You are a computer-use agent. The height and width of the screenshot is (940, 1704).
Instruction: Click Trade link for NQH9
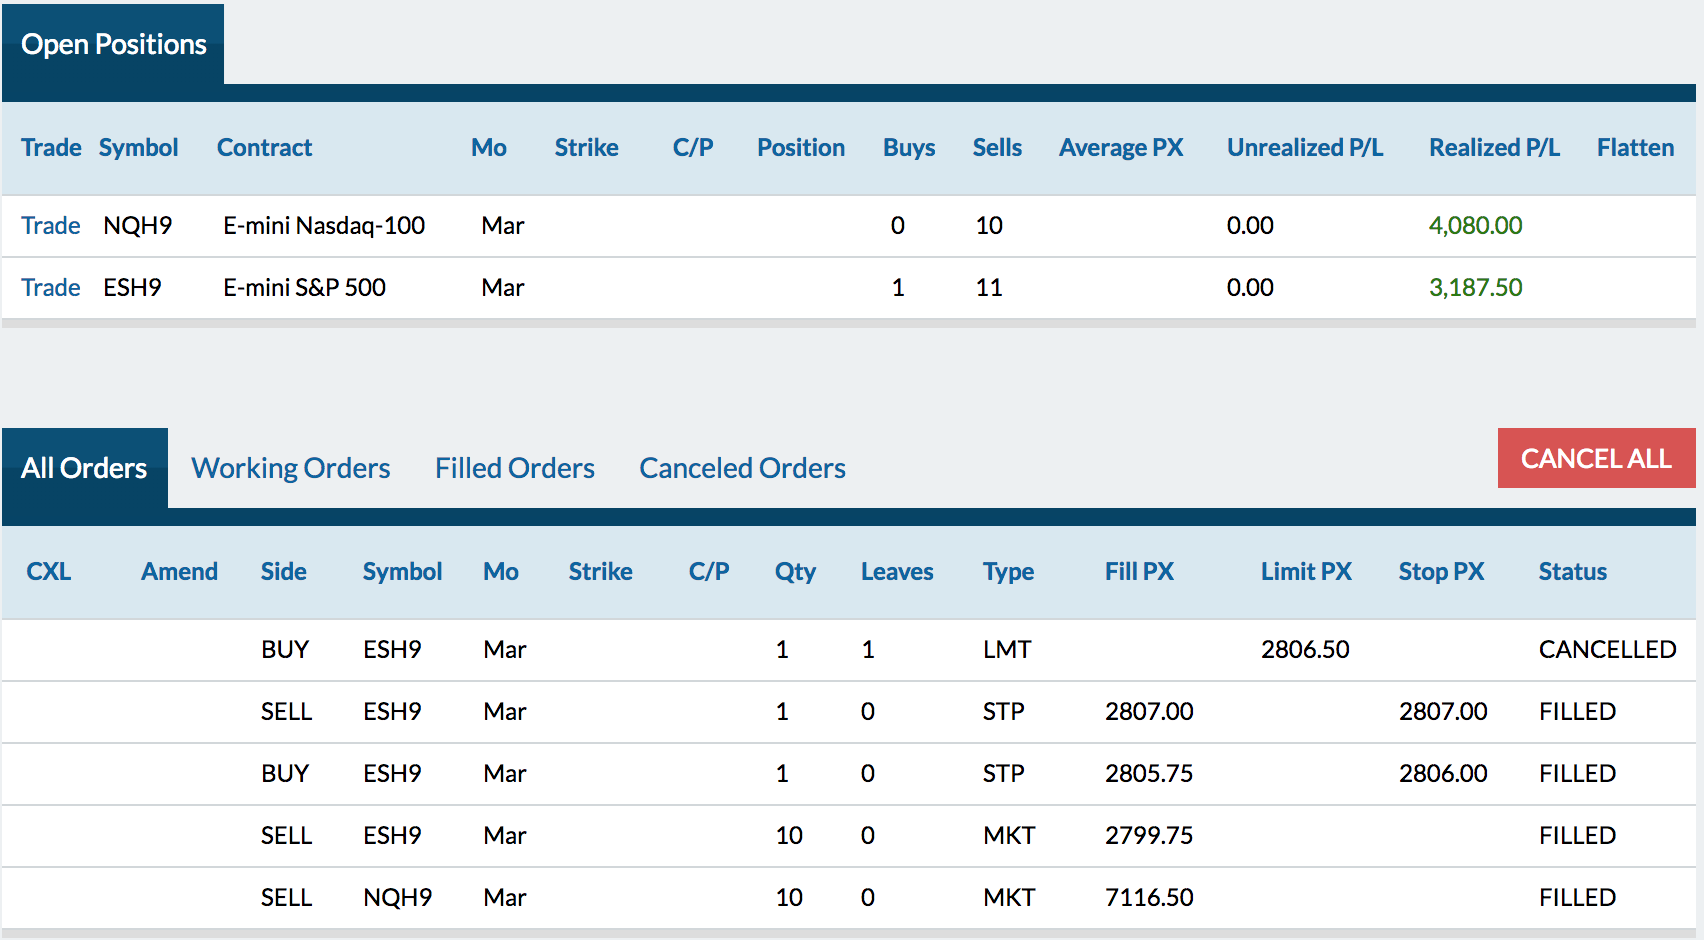click(51, 225)
